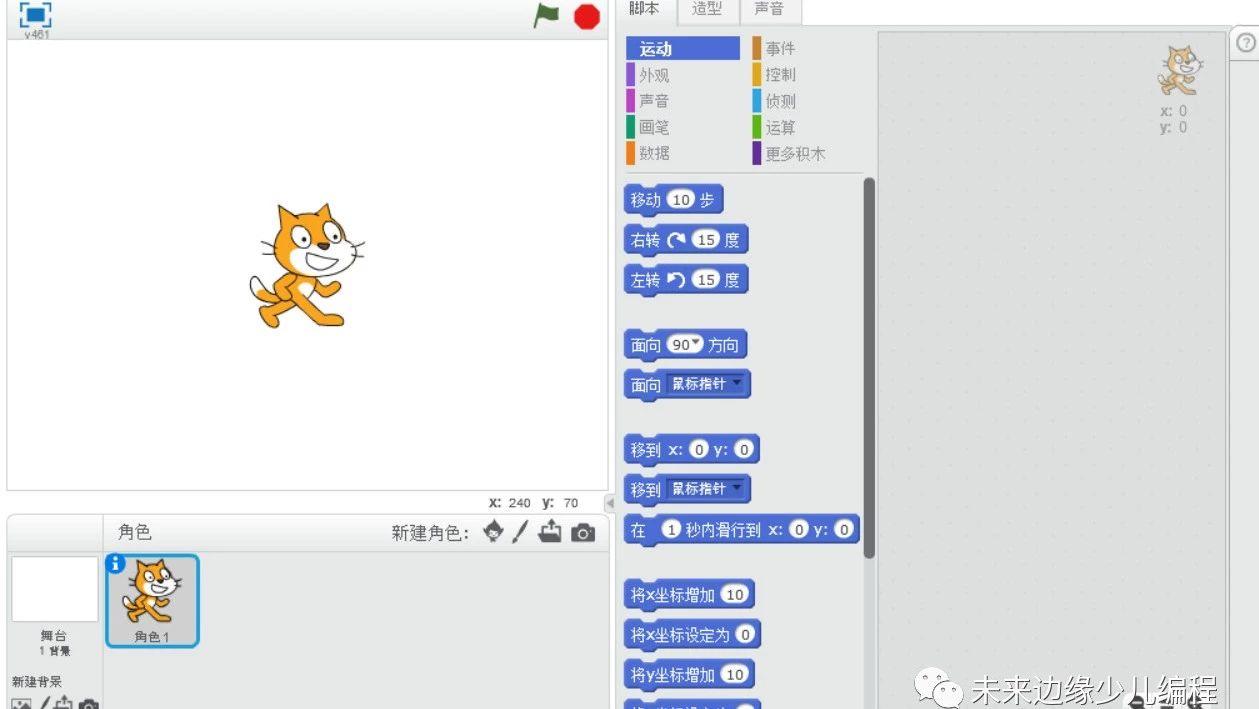This screenshot has width=1259, height=709.
Task: Click the cat sprite on the stage
Action: point(306,265)
